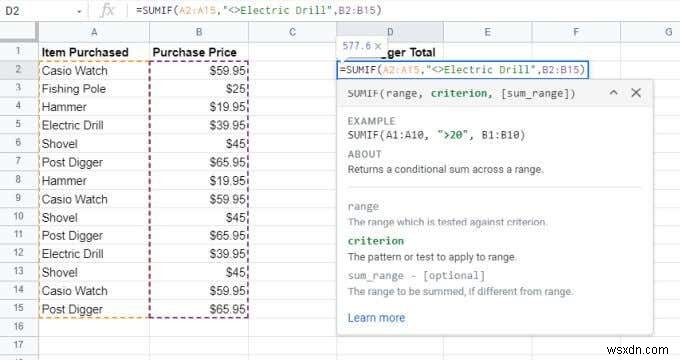This screenshot has height=360, width=680.
Task: Select column F header
Action: 576,32
